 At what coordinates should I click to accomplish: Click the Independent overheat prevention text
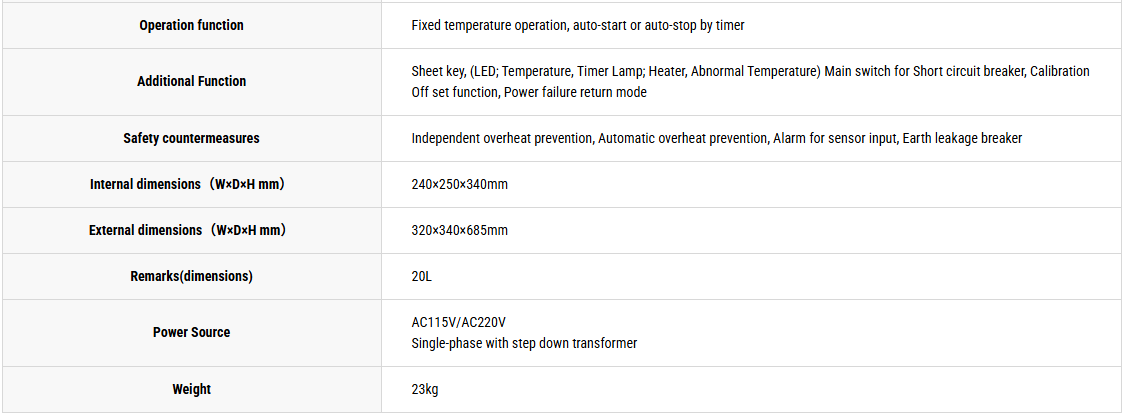point(503,138)
